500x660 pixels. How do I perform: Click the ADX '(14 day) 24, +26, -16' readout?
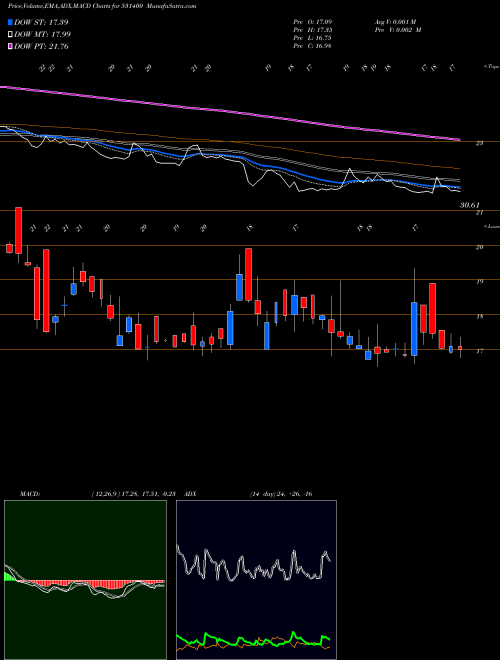[281, 494]
